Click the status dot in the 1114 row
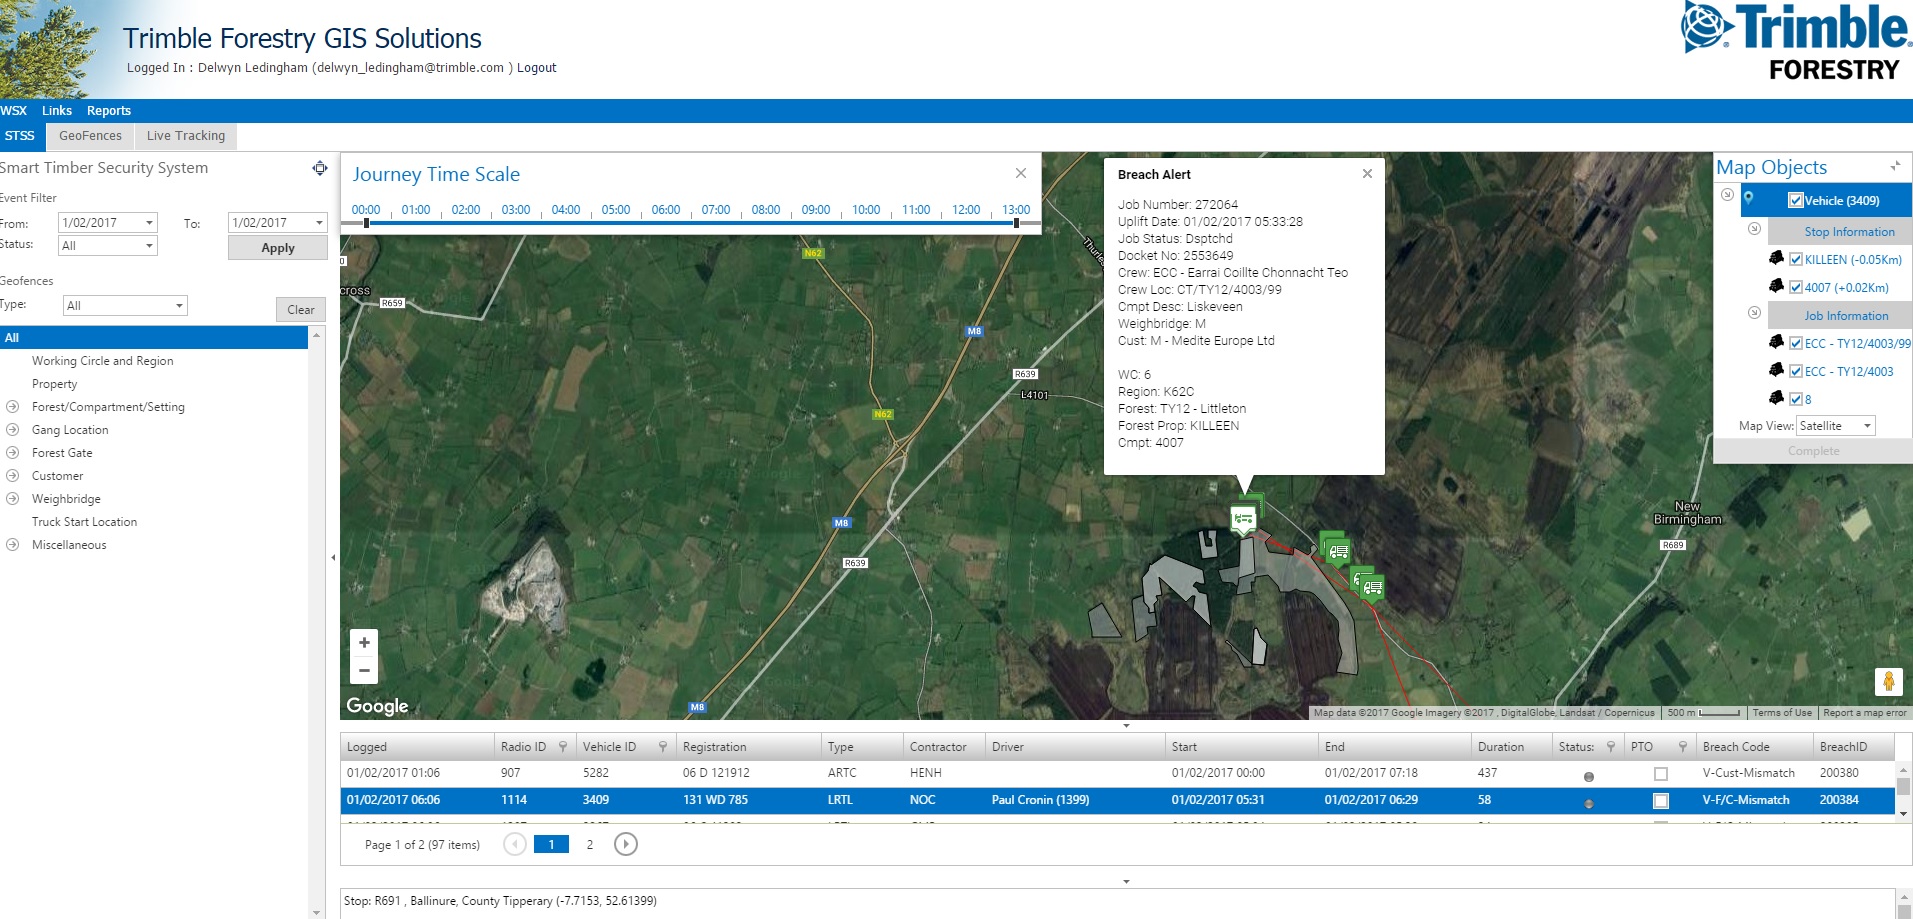Image resolution: width=1913 pixels, height=919 pixels. 1589,803
